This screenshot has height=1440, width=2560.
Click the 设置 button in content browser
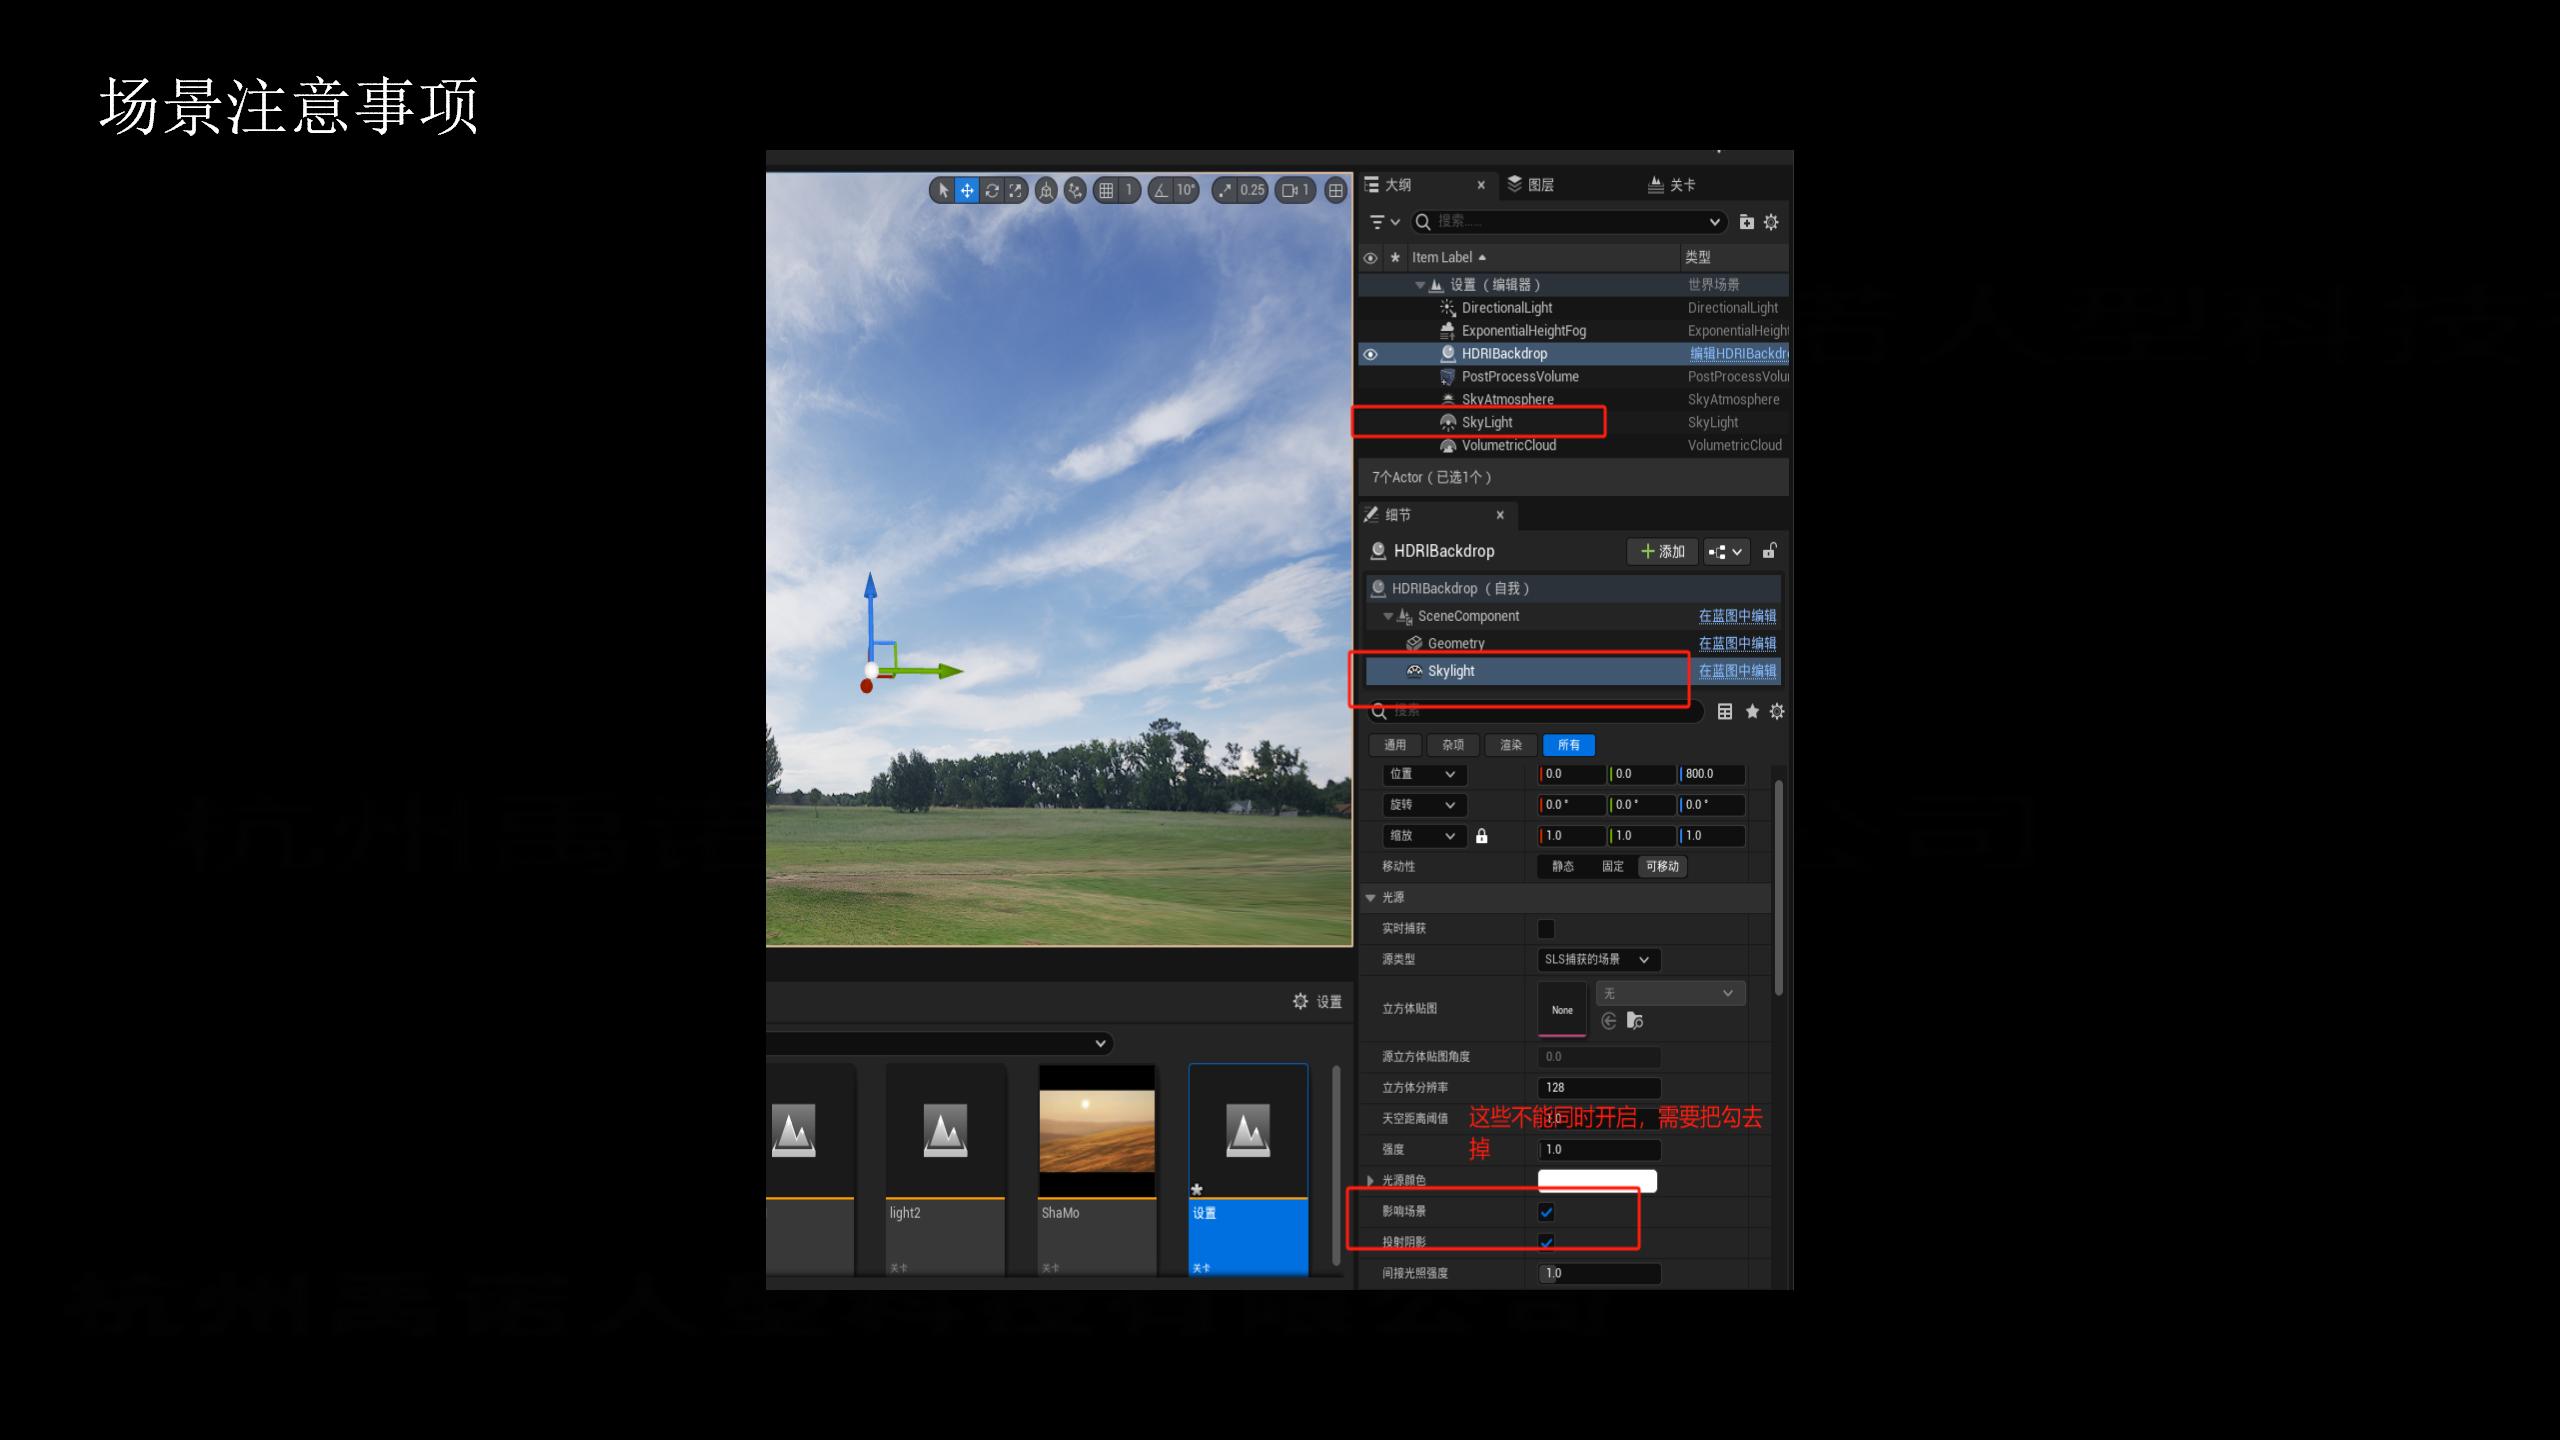point(1317,1002)
